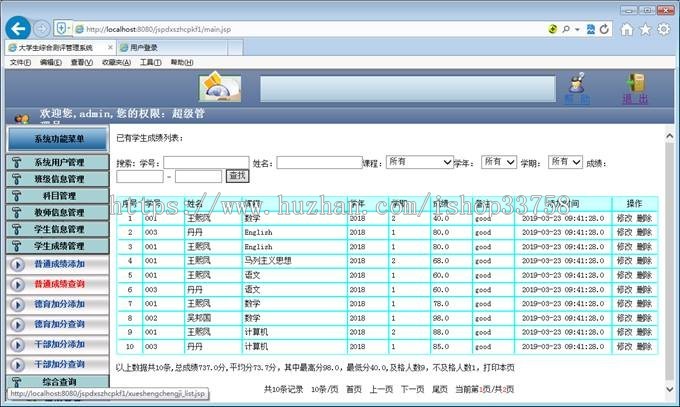The image size is (680, 407).
Task: Click the 退出 link in header
Action: pos(635,99)
